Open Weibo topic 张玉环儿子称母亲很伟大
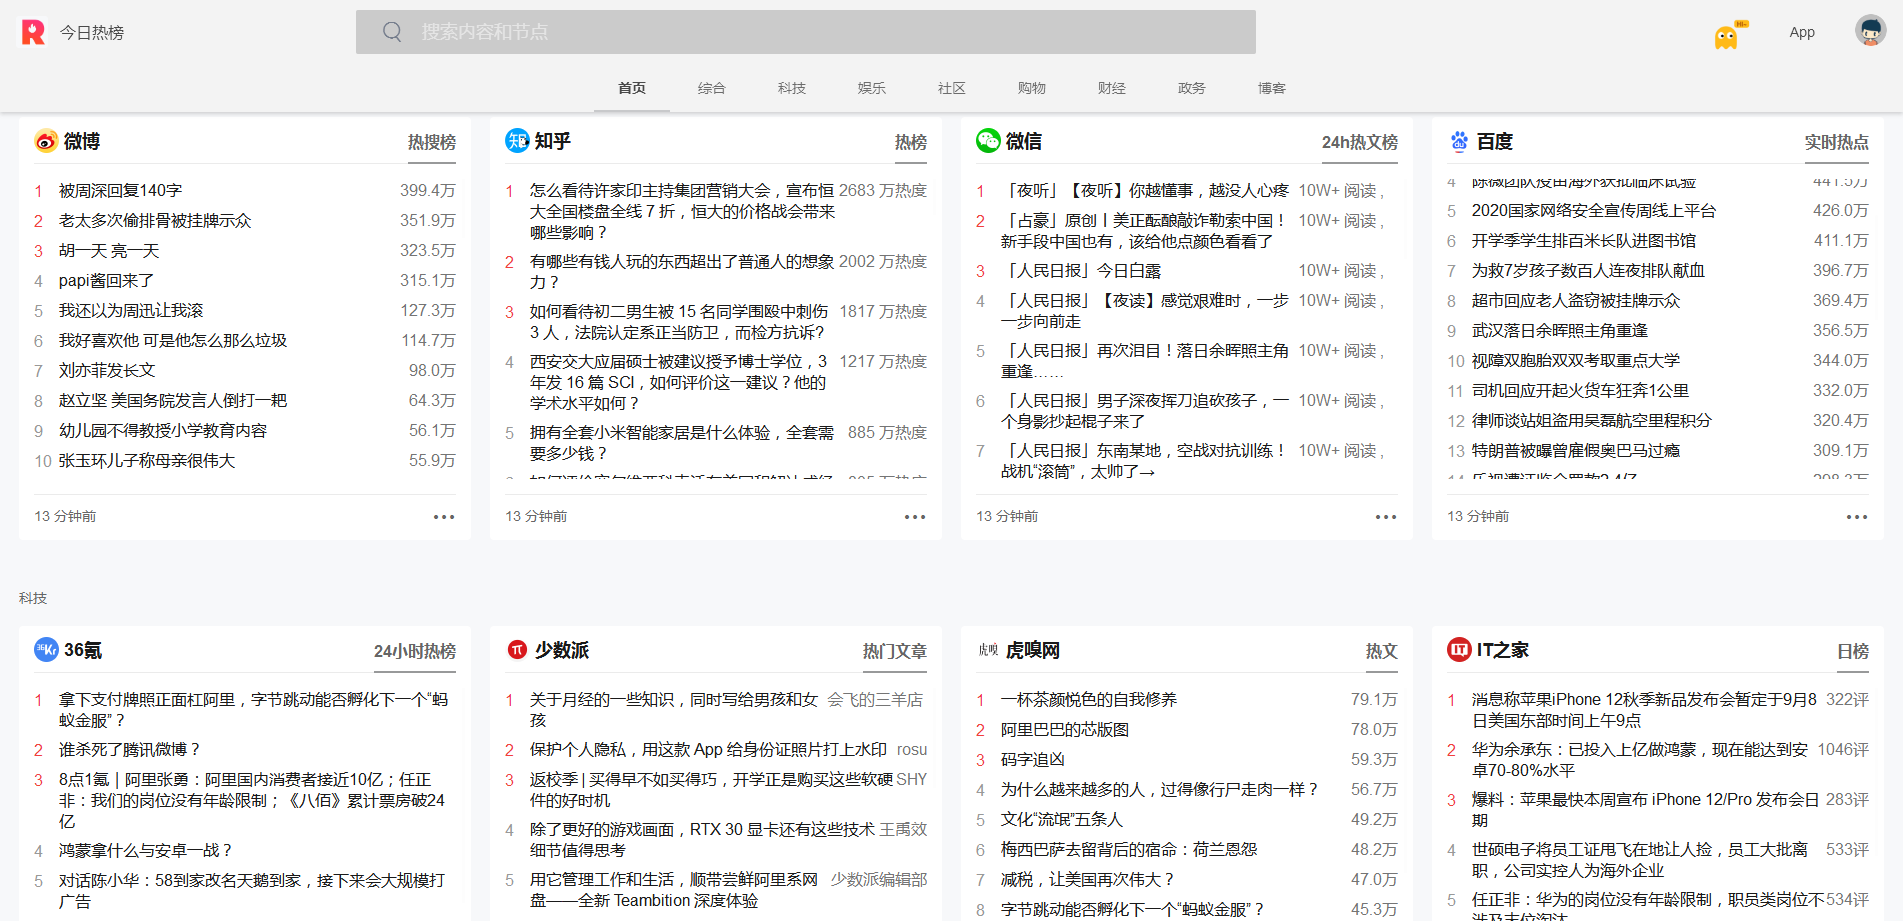1903x921 pixels. [x=147, y=460]
